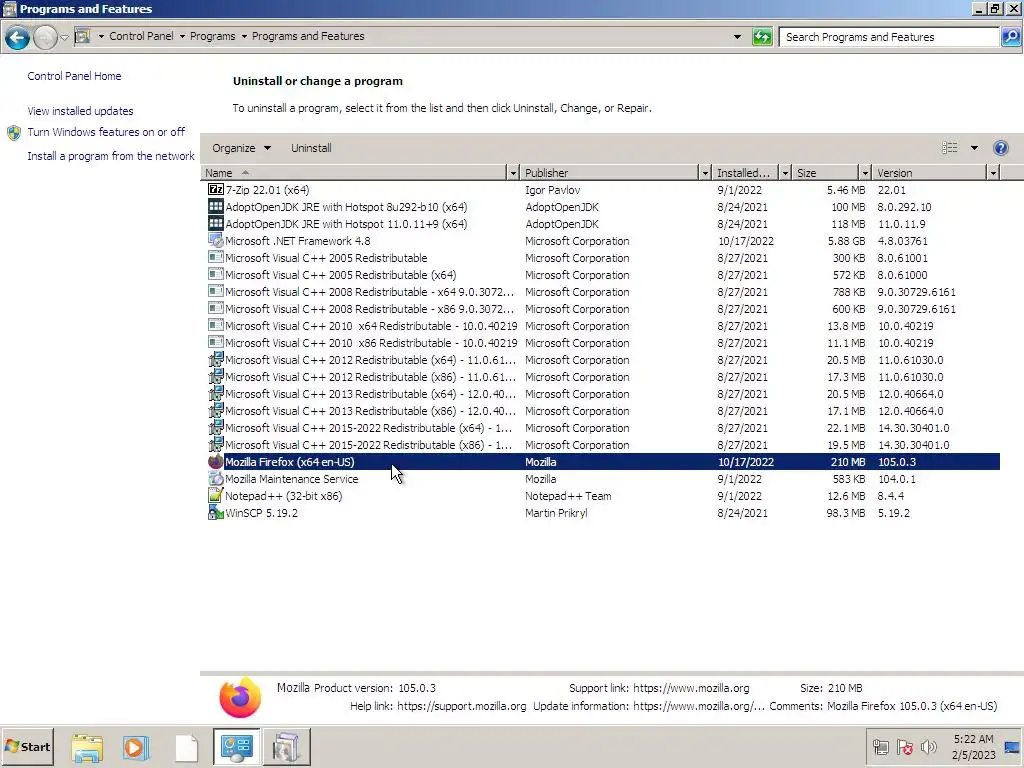Click the large Firefox logo in details pane
1024x768 pixels.
click(240, 697)
